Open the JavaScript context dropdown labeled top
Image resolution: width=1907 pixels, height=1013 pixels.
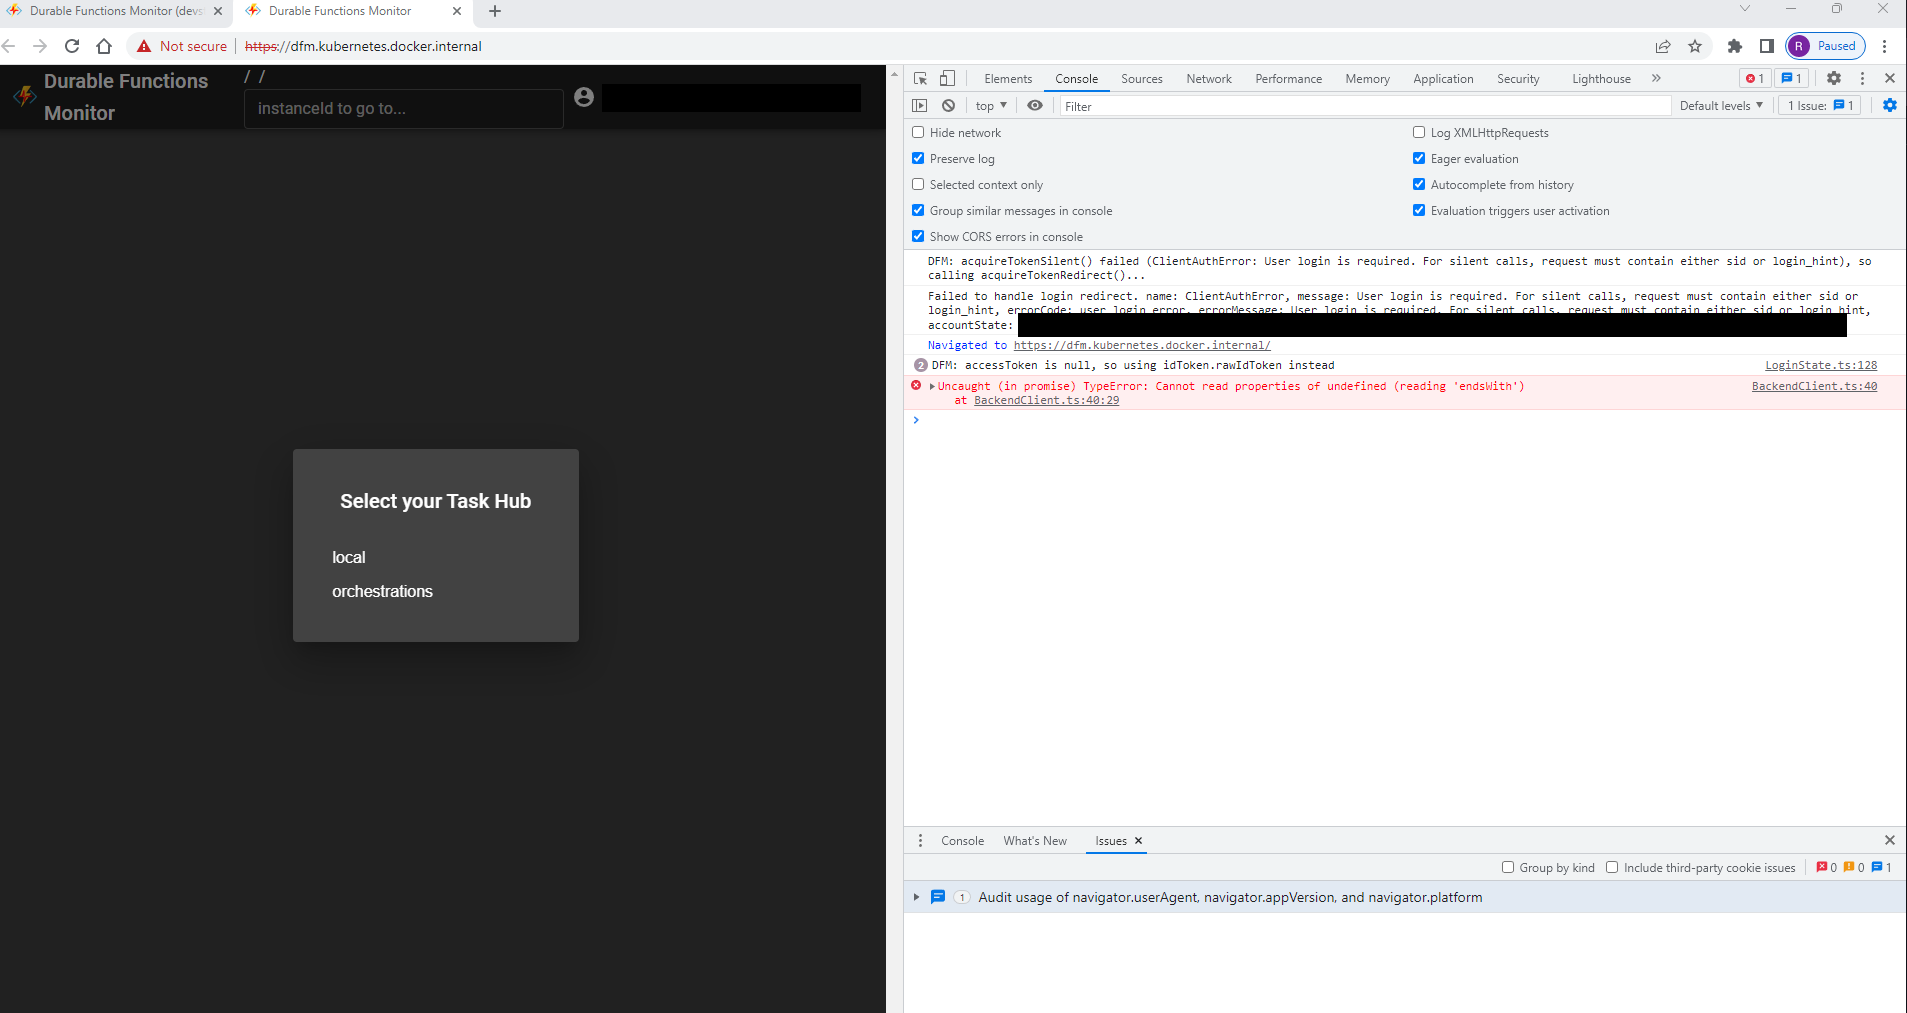[988, 105]
